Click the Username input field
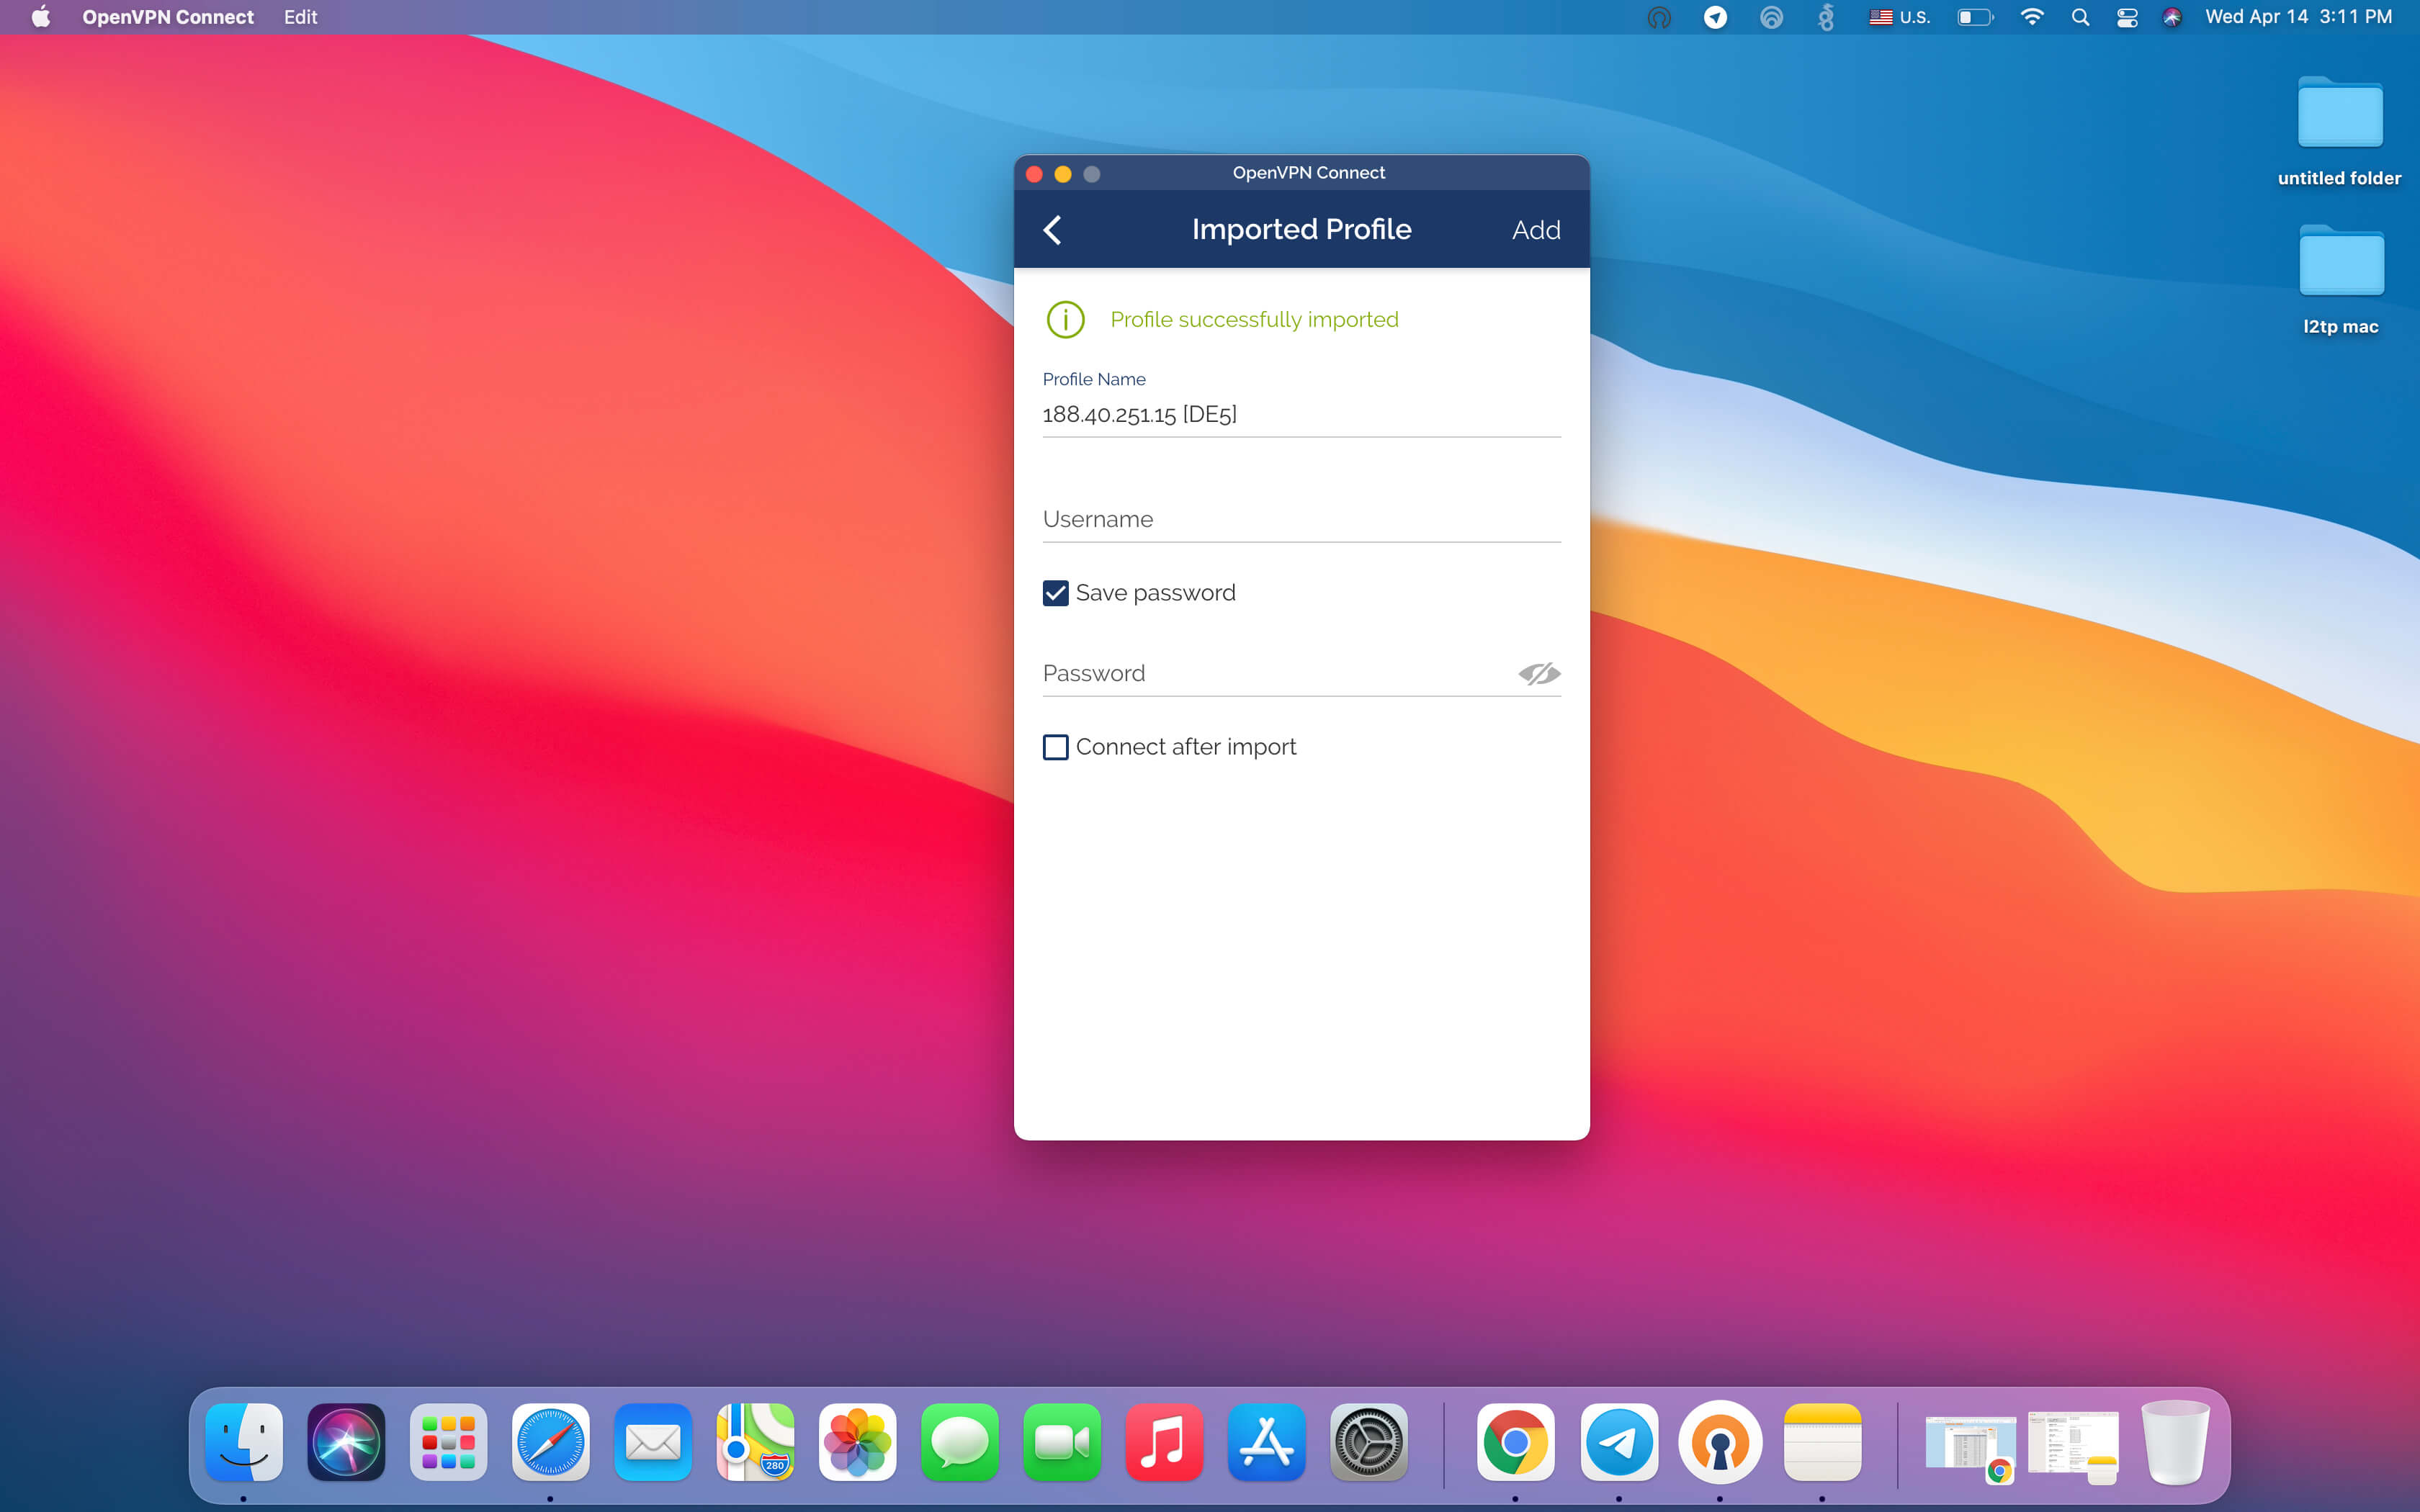 pyautogui.click(x=1300, y=520)
